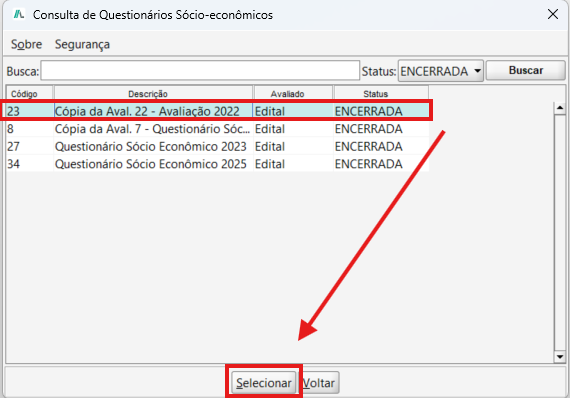Click ENCERRADA status cell in row 8
The height and width of the screenshot is (398, 570).
(381, 129)
